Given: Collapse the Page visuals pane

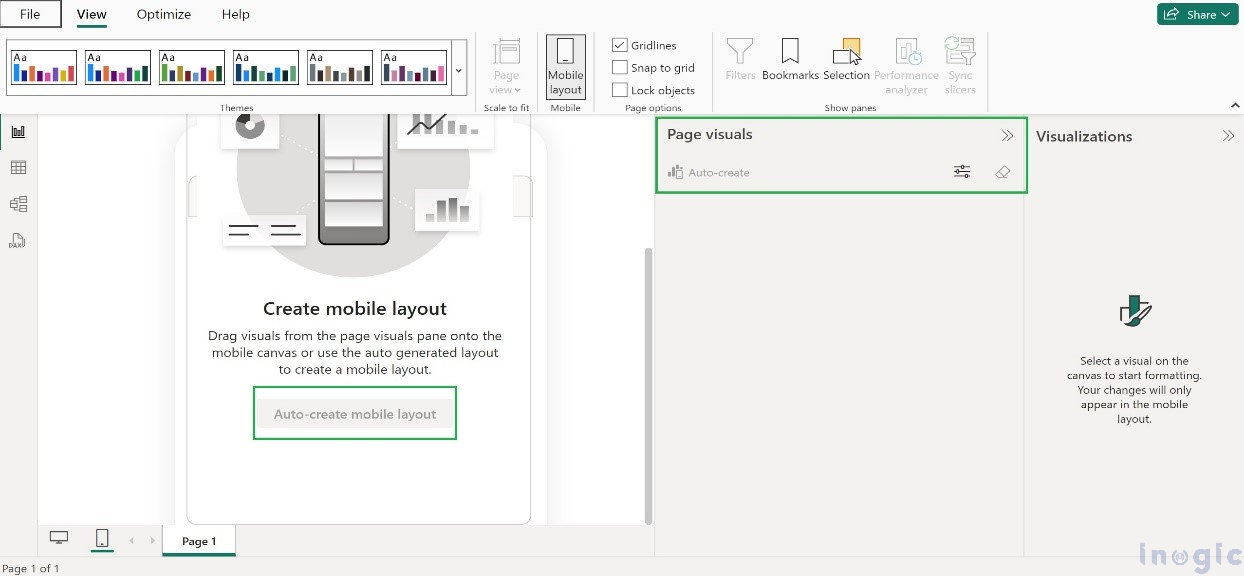Looking at the screenshot, I should (x=1007, y=136).
